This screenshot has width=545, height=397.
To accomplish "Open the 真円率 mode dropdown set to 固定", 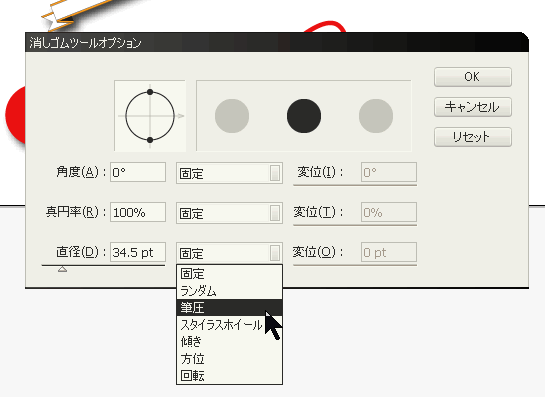I will pyautogui.click(x=229, y=213).
